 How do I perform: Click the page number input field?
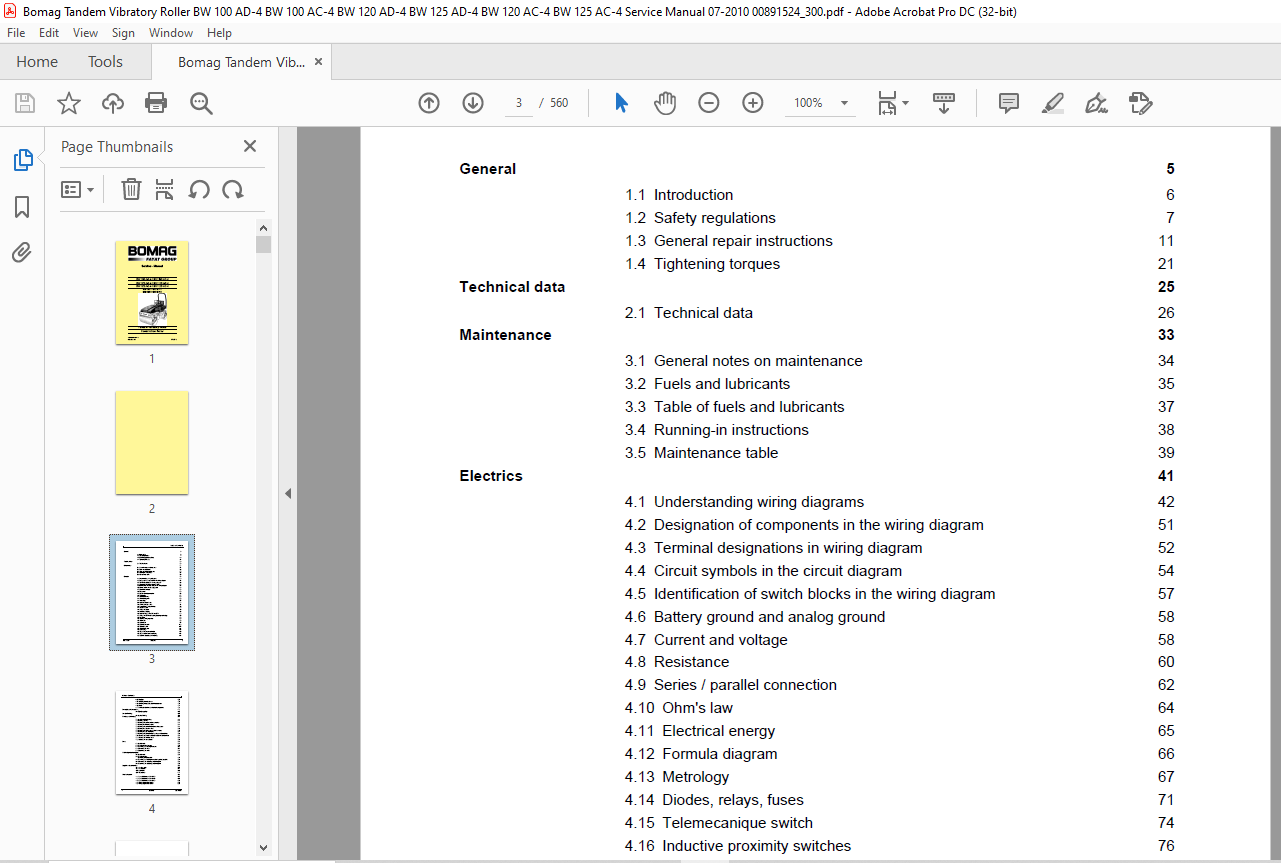click(x=519, y=103)
